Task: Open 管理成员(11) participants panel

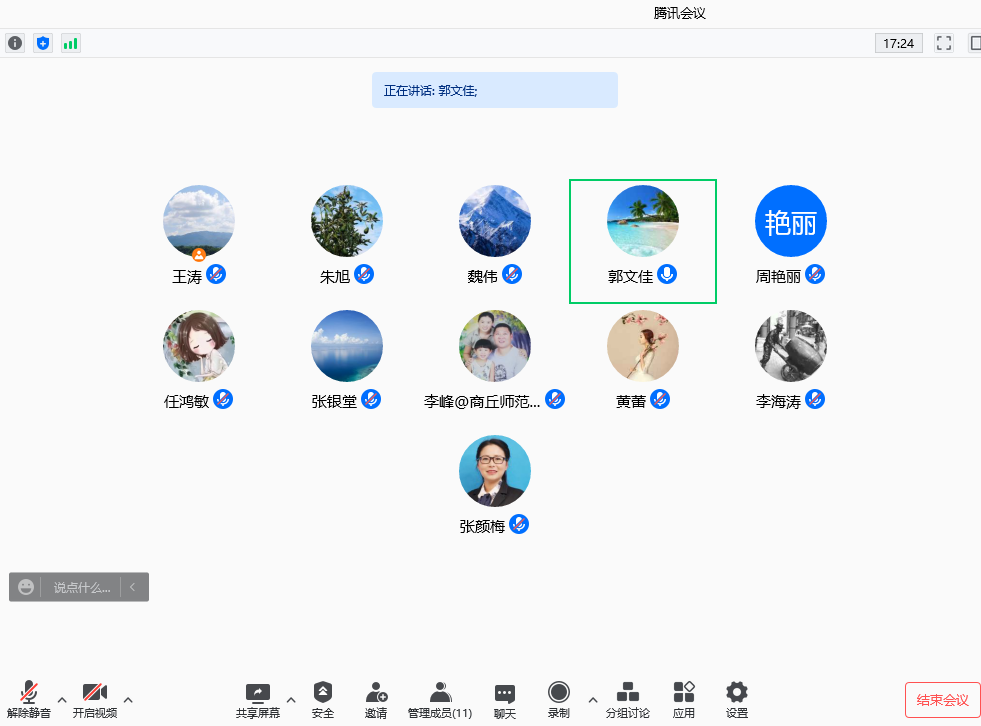Action: (440, 699)
